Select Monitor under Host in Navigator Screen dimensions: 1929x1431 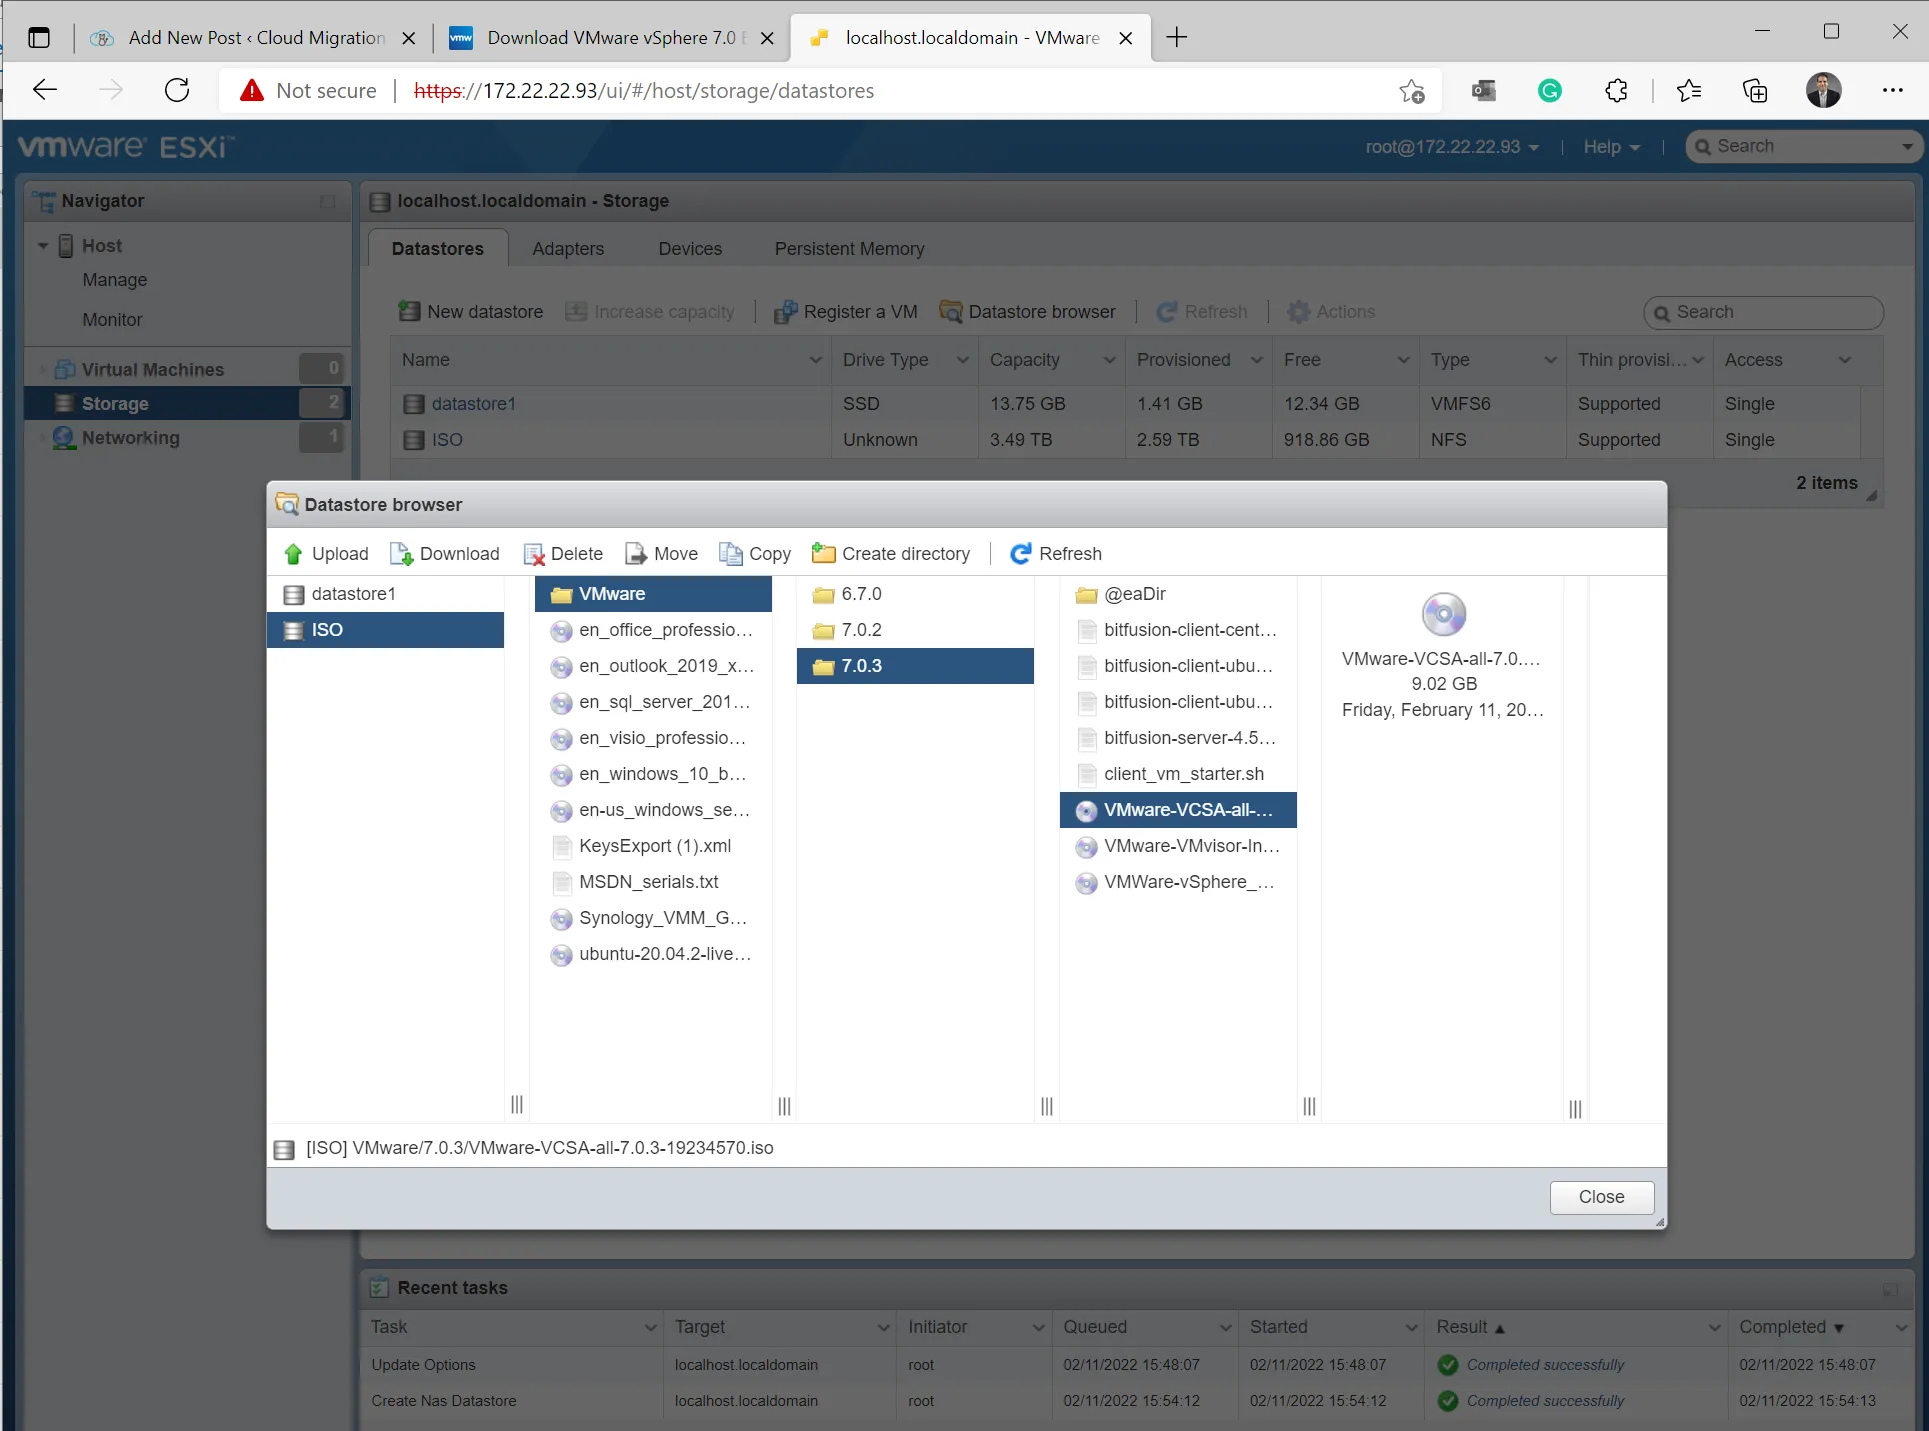tap(113, 320)
